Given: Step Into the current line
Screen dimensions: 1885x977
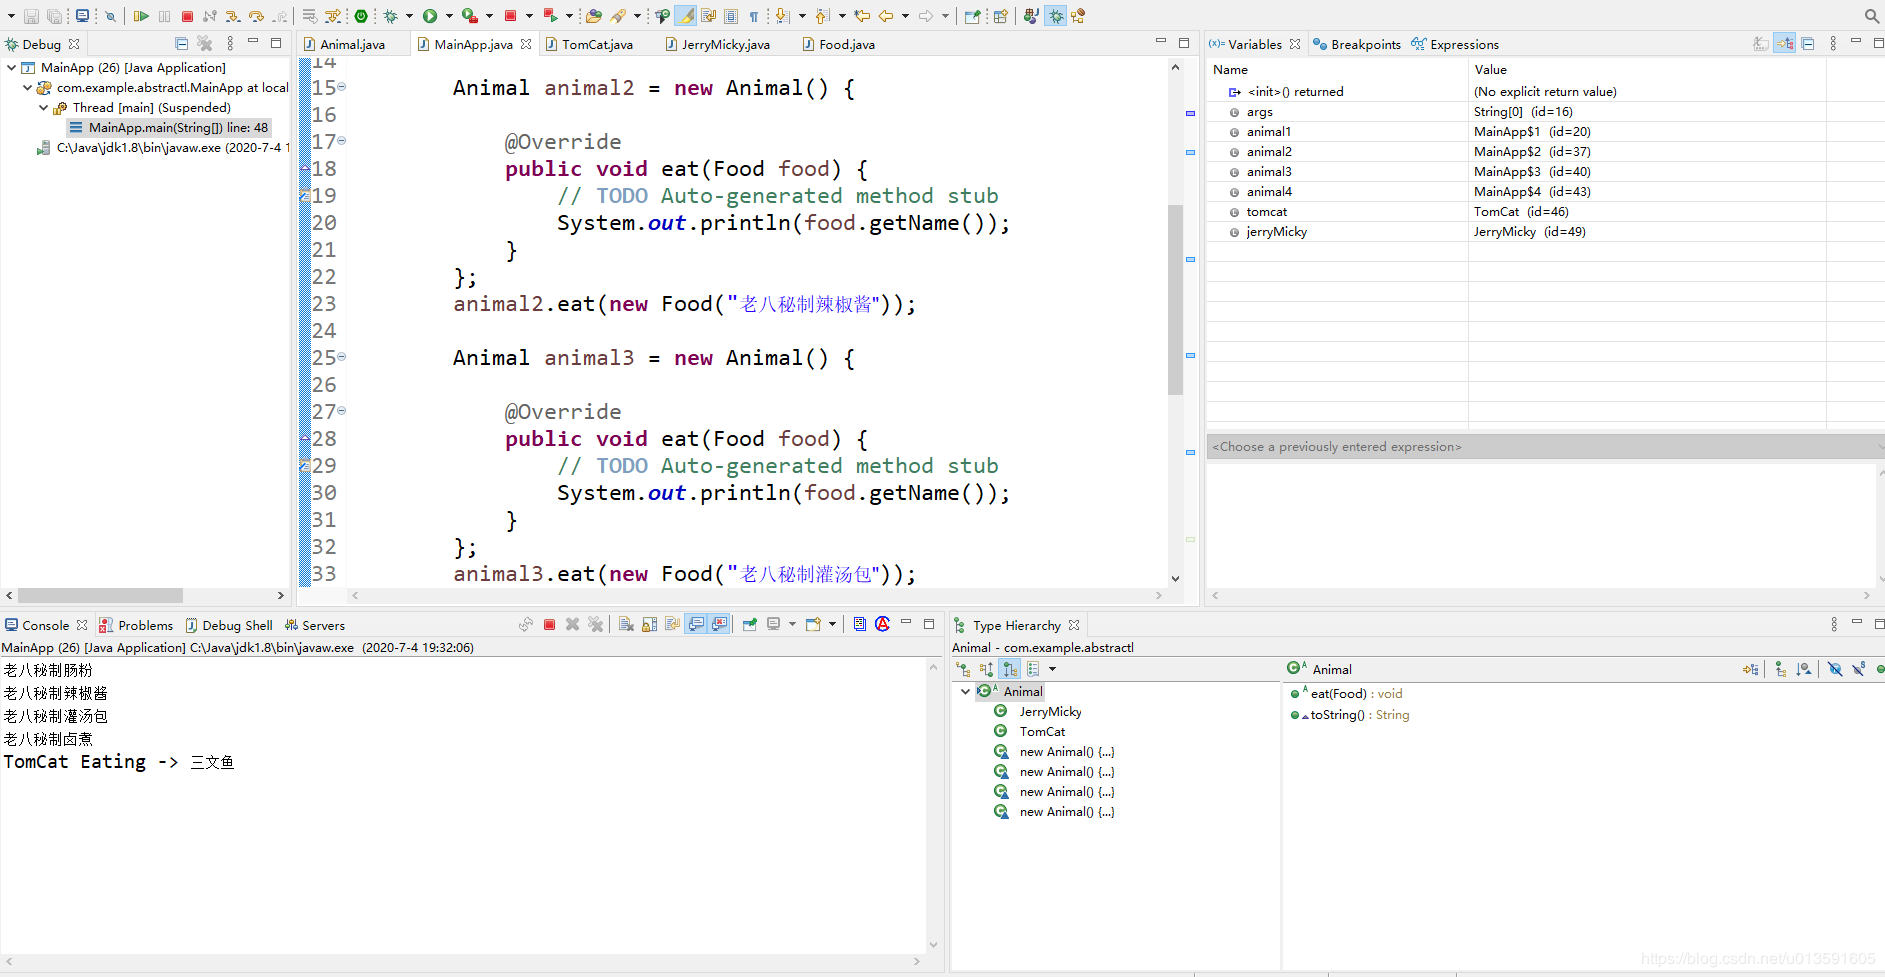Looking at the screenshot, I should (x=233, y=16).
